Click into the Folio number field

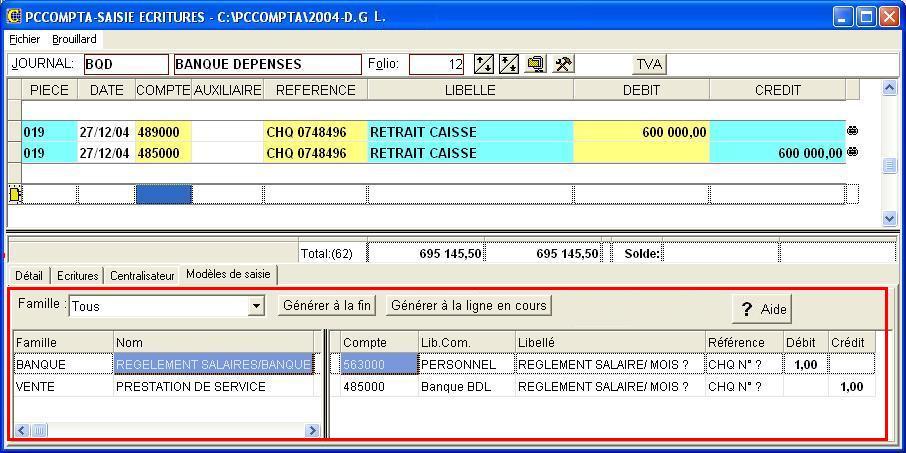point(437,64)
